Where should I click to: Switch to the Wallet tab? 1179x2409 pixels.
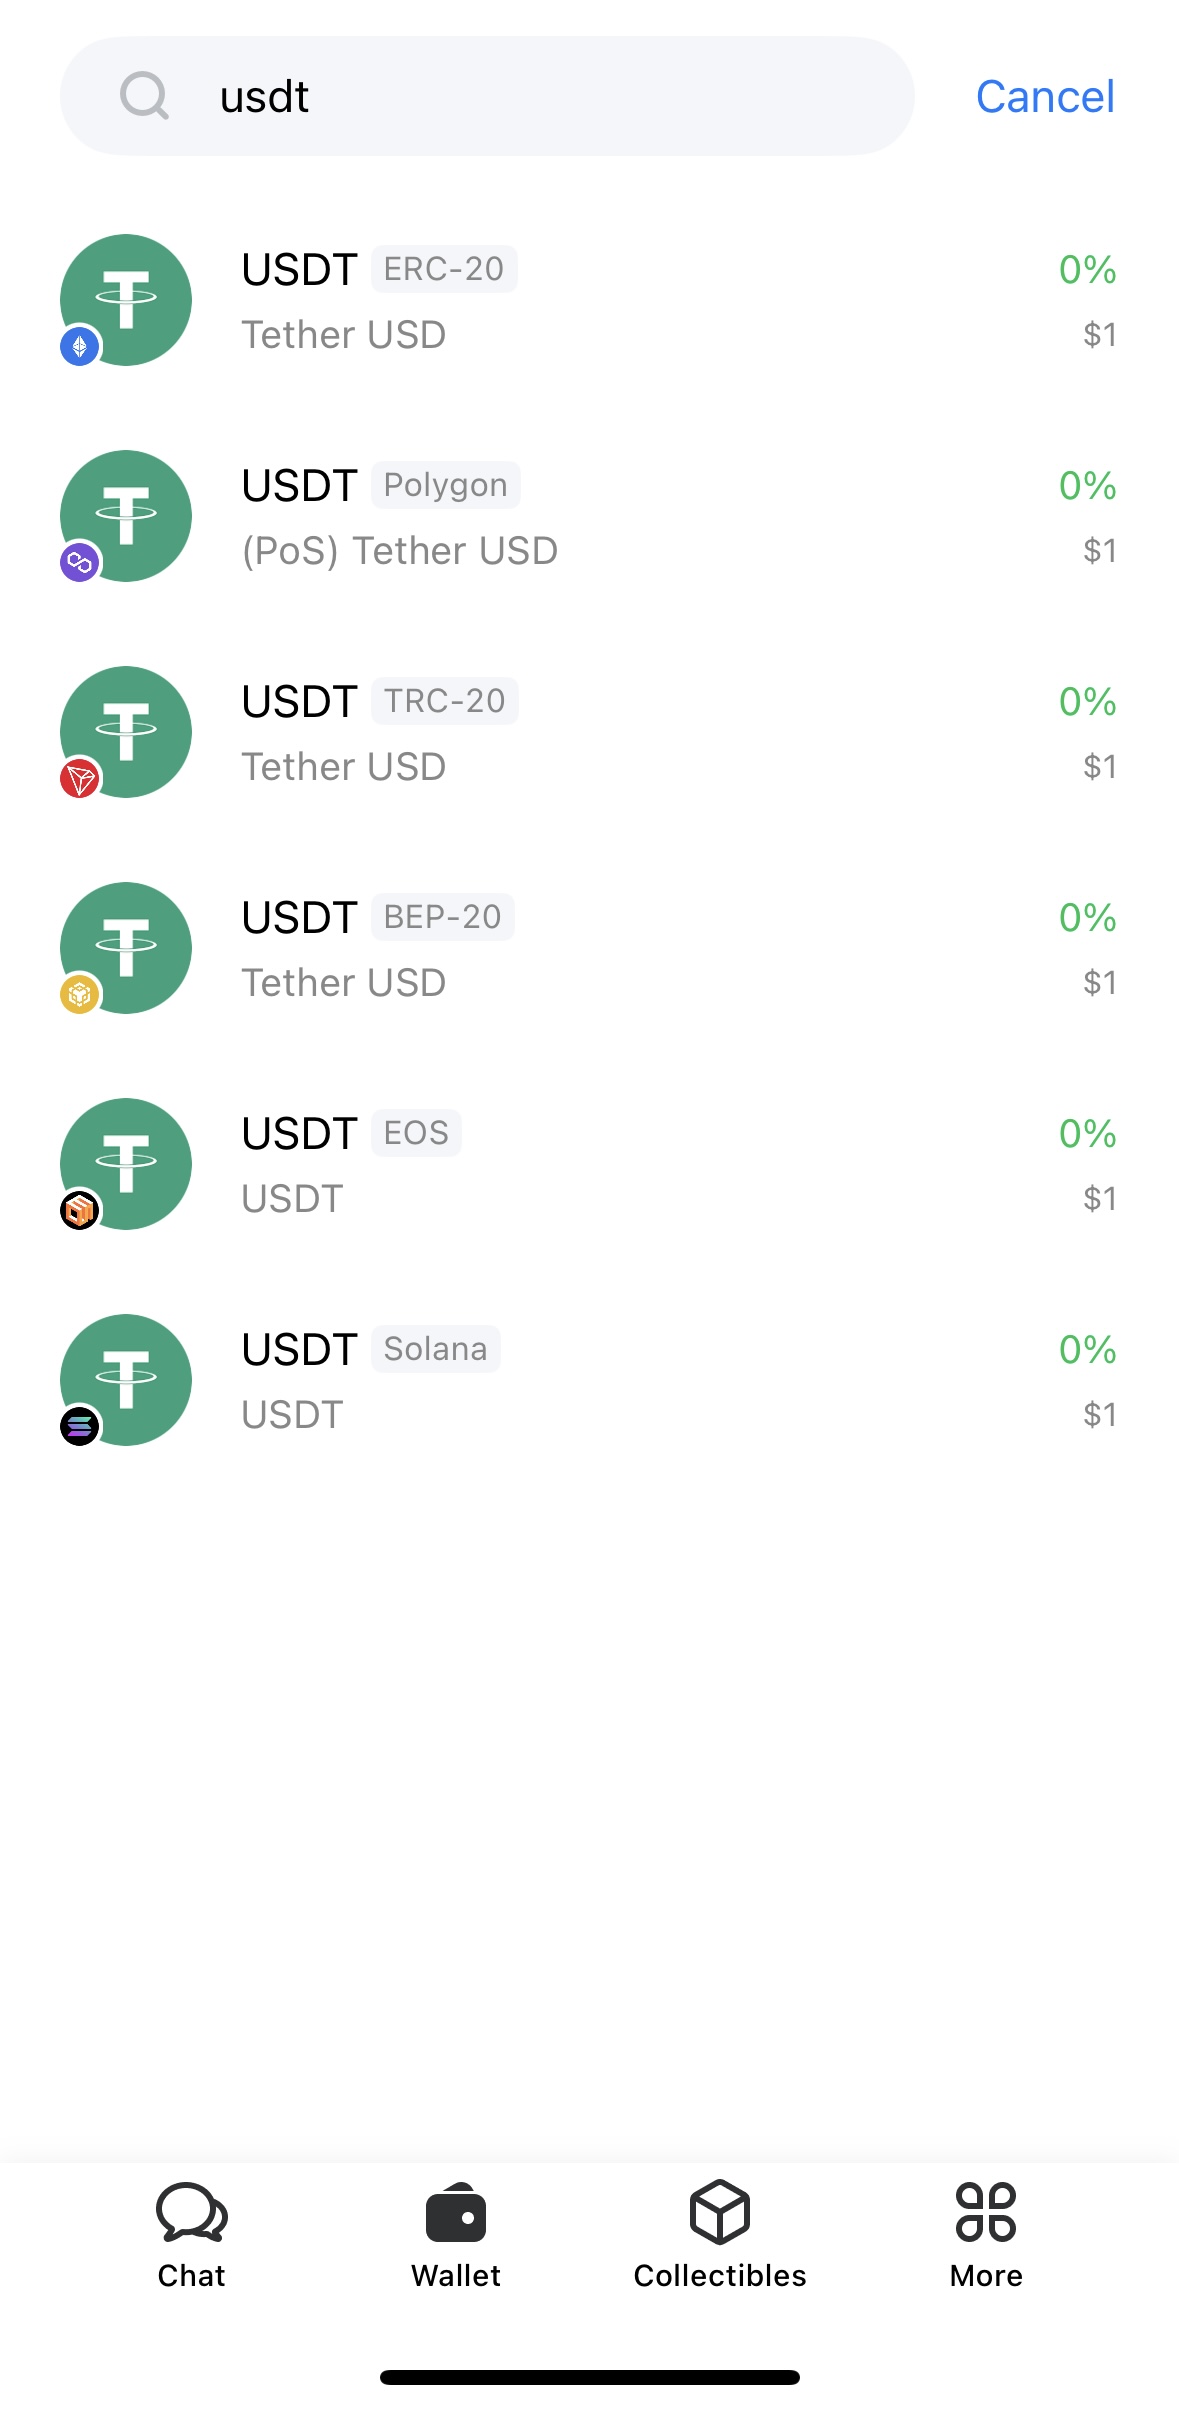point(456,2236)
